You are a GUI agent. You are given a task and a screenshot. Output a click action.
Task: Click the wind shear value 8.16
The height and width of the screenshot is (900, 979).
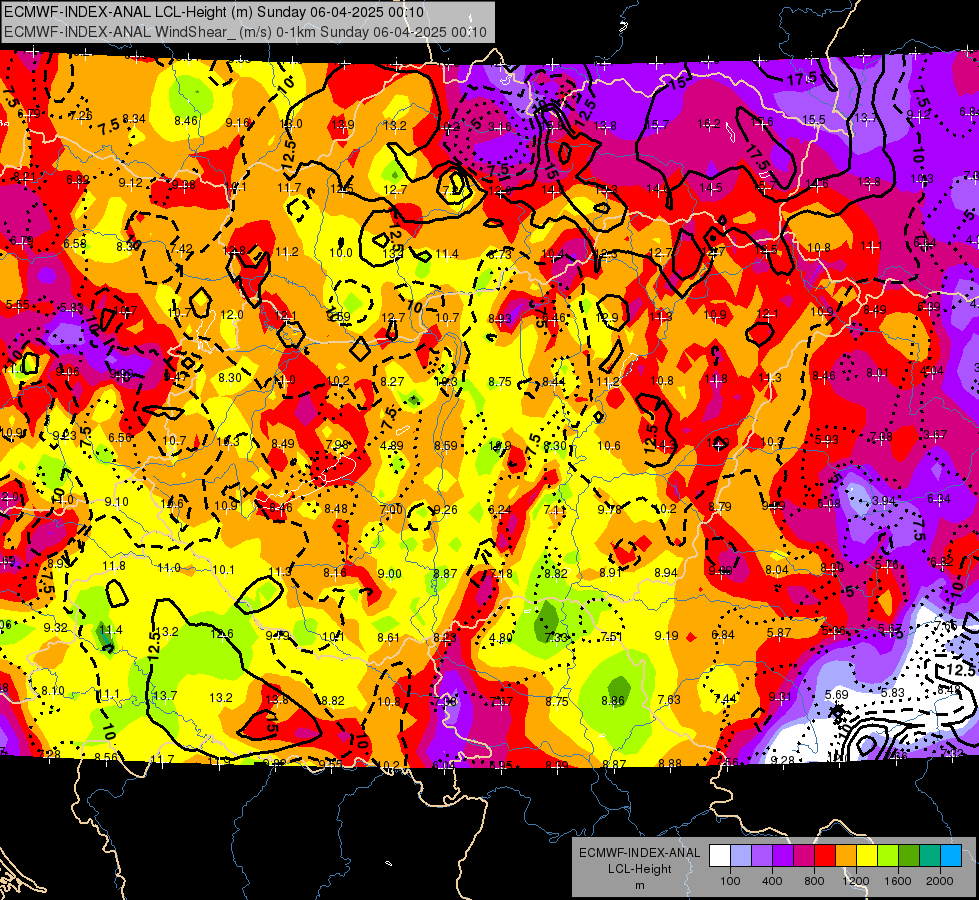coord(335,573)
